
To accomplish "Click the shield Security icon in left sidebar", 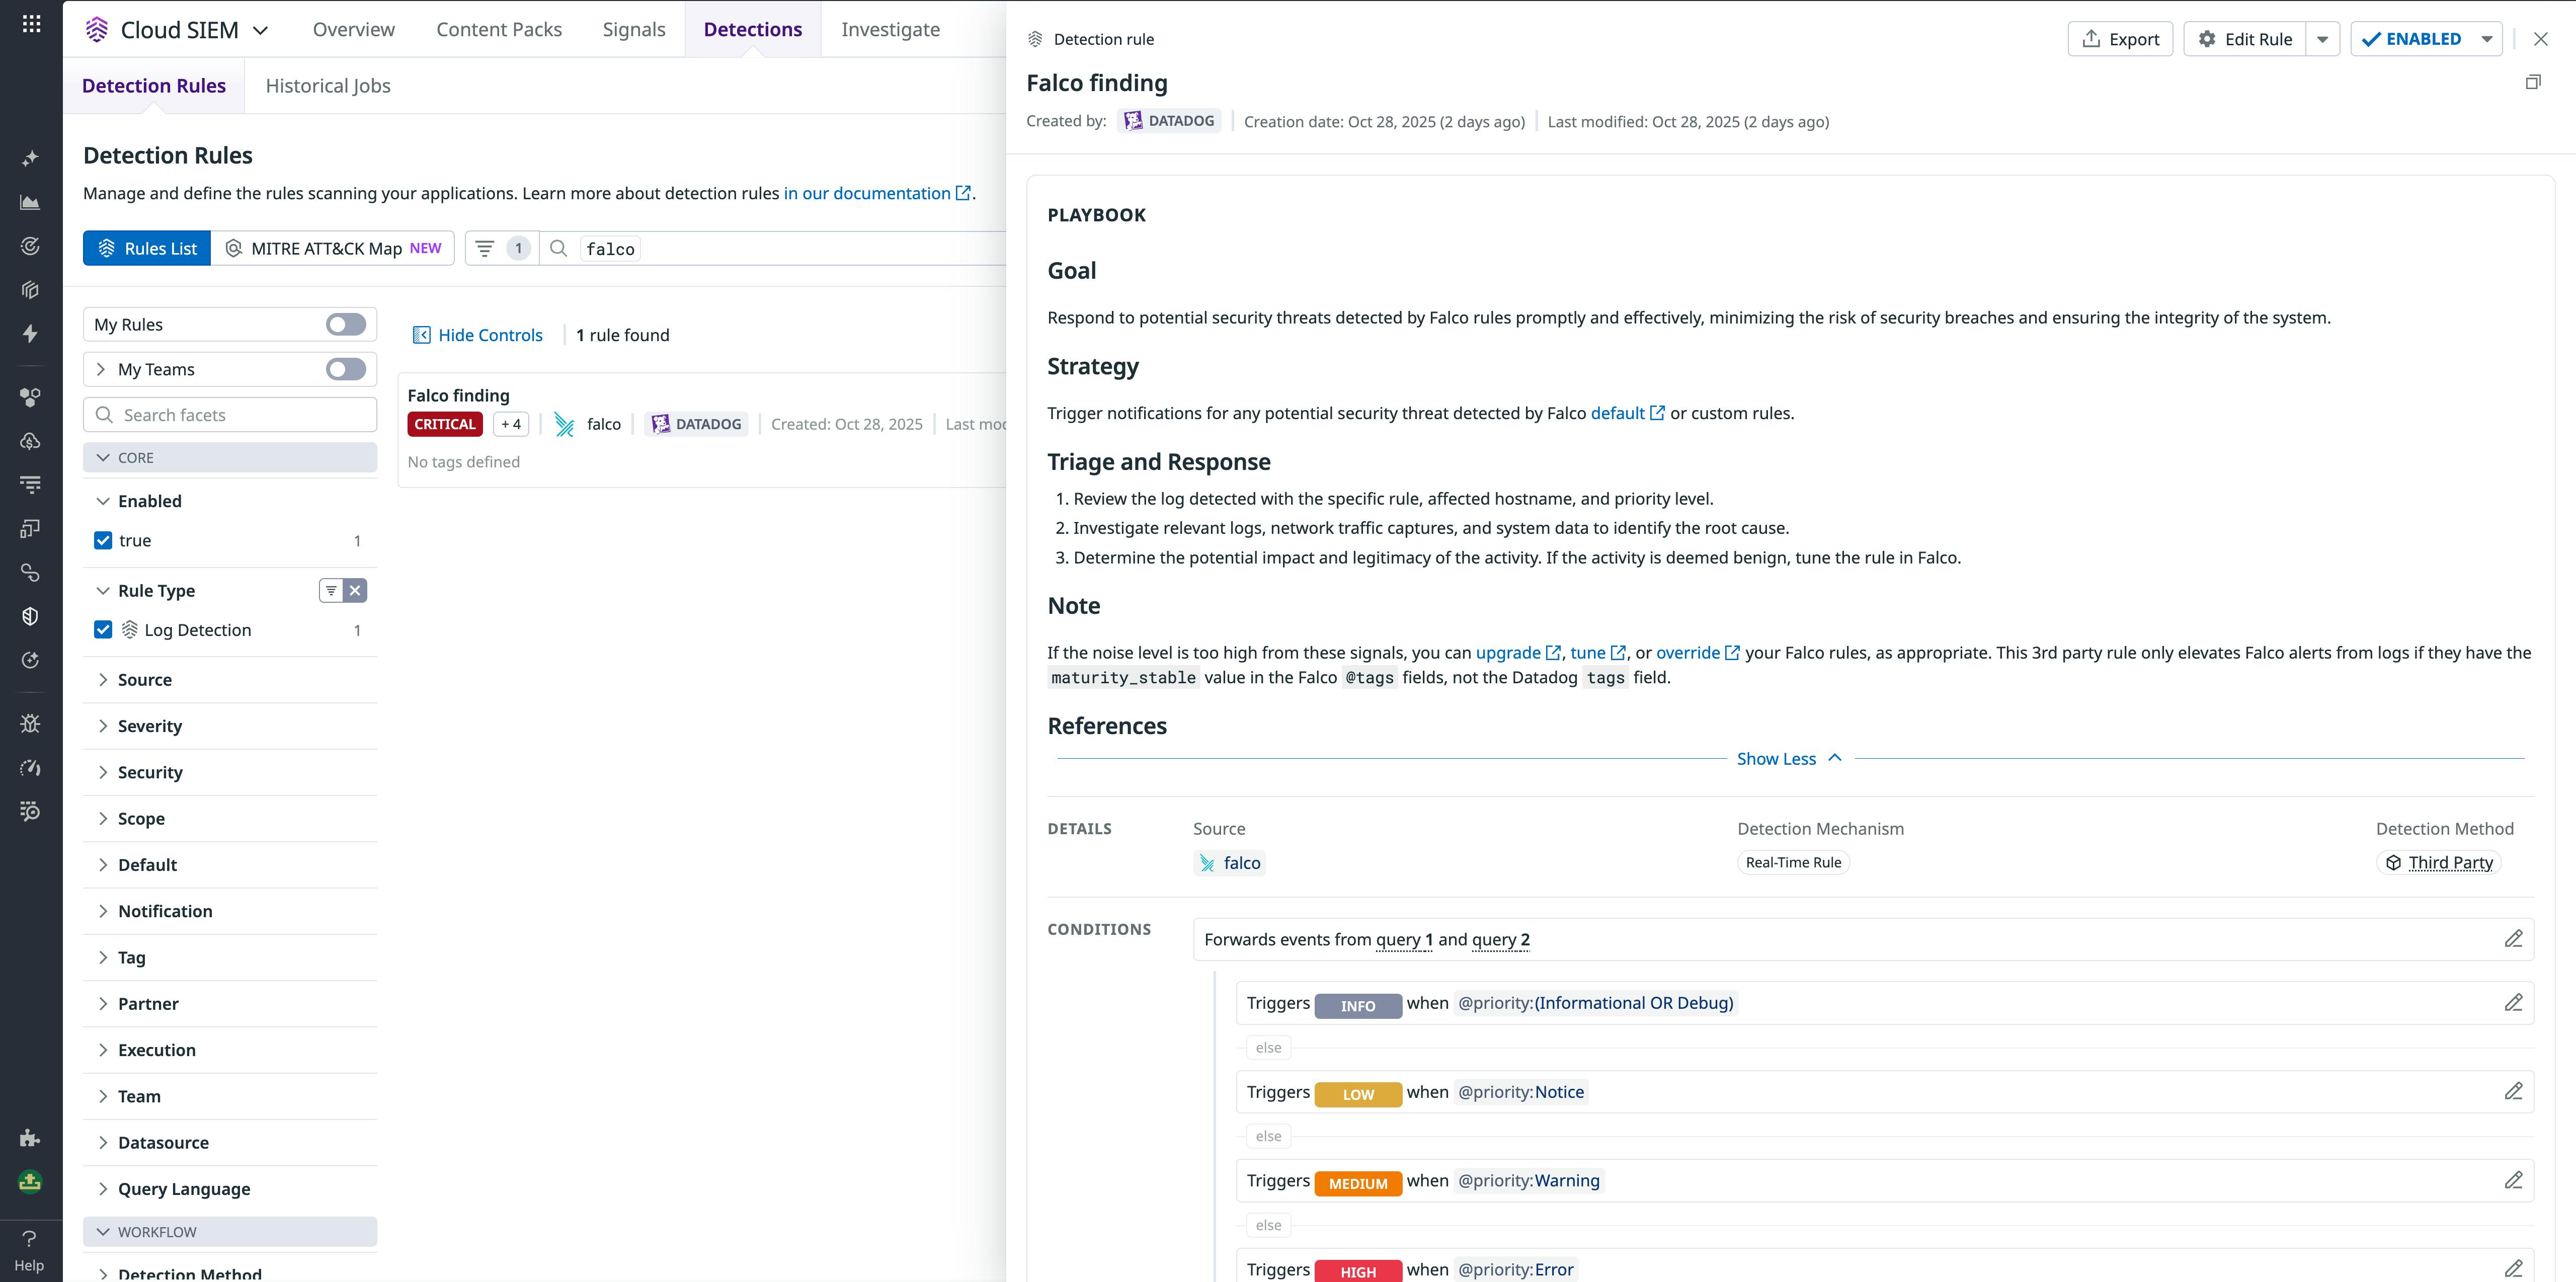I will 30,615.
